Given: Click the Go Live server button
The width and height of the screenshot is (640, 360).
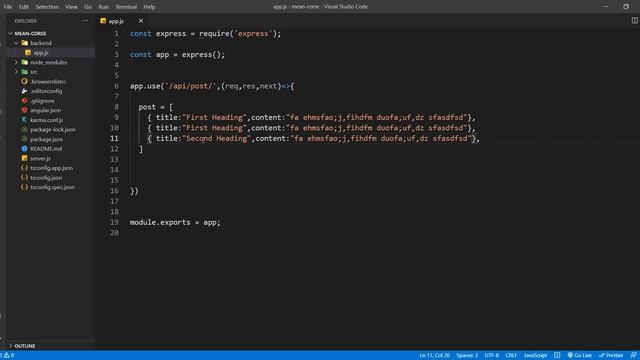Looking at the screenshot, I should point(580,355).
